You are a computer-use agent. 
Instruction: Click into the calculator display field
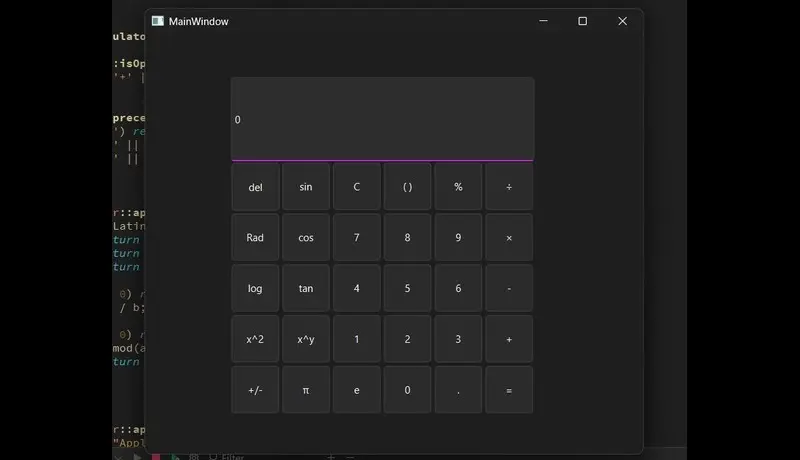(383, 119)
